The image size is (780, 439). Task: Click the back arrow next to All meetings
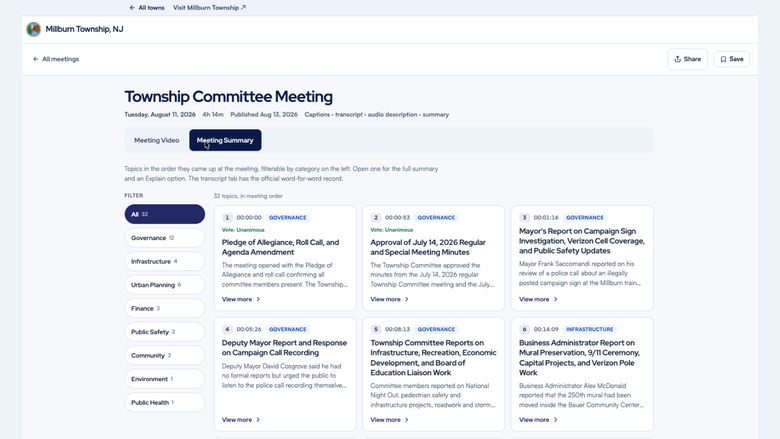pos(35,59)
